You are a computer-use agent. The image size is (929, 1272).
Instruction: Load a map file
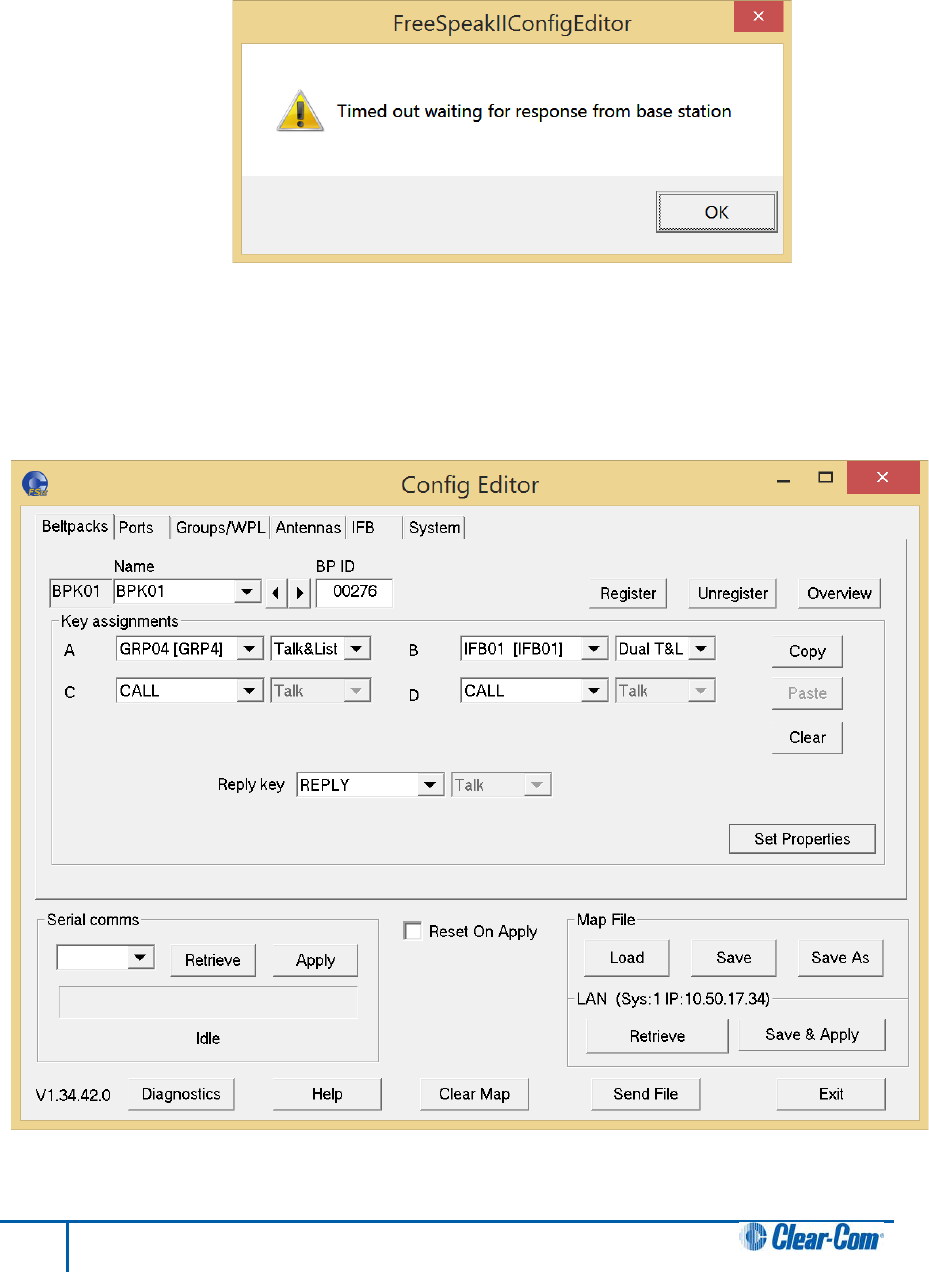(x=627, y=957)
